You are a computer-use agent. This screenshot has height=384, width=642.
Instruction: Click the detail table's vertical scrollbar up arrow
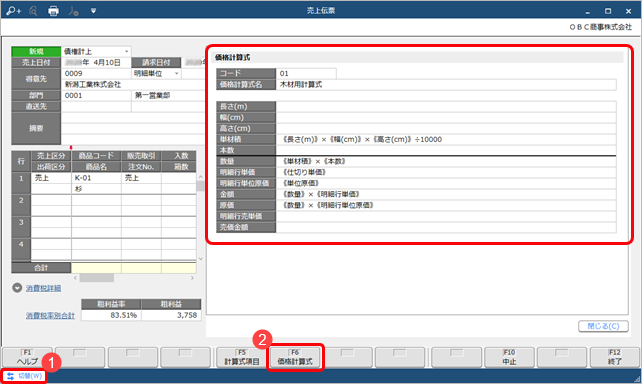pyautogui.click(x=200, y=177)
